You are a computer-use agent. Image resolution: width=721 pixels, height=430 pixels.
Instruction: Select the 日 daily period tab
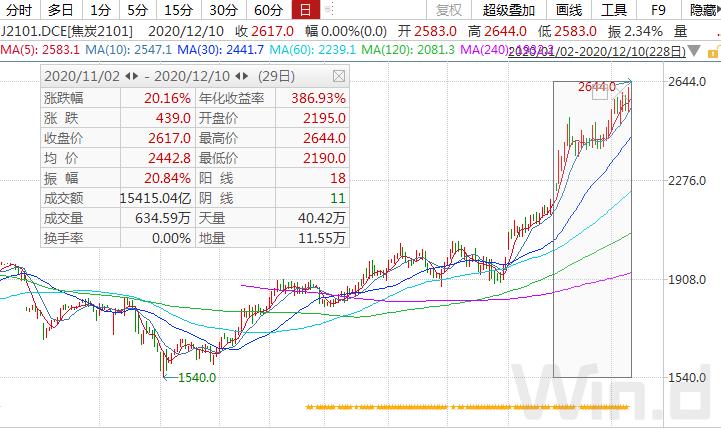coord(305,10)
